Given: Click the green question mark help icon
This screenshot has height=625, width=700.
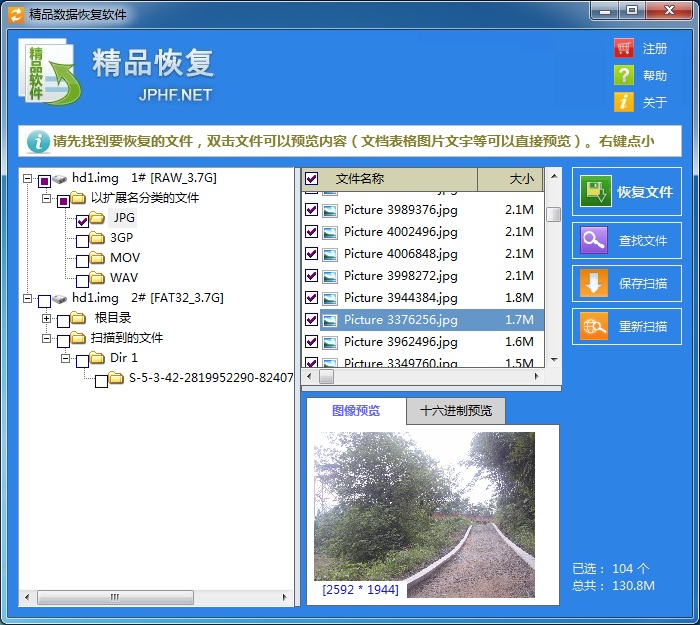Looking at the screenshot, I should tap(624, 75).
